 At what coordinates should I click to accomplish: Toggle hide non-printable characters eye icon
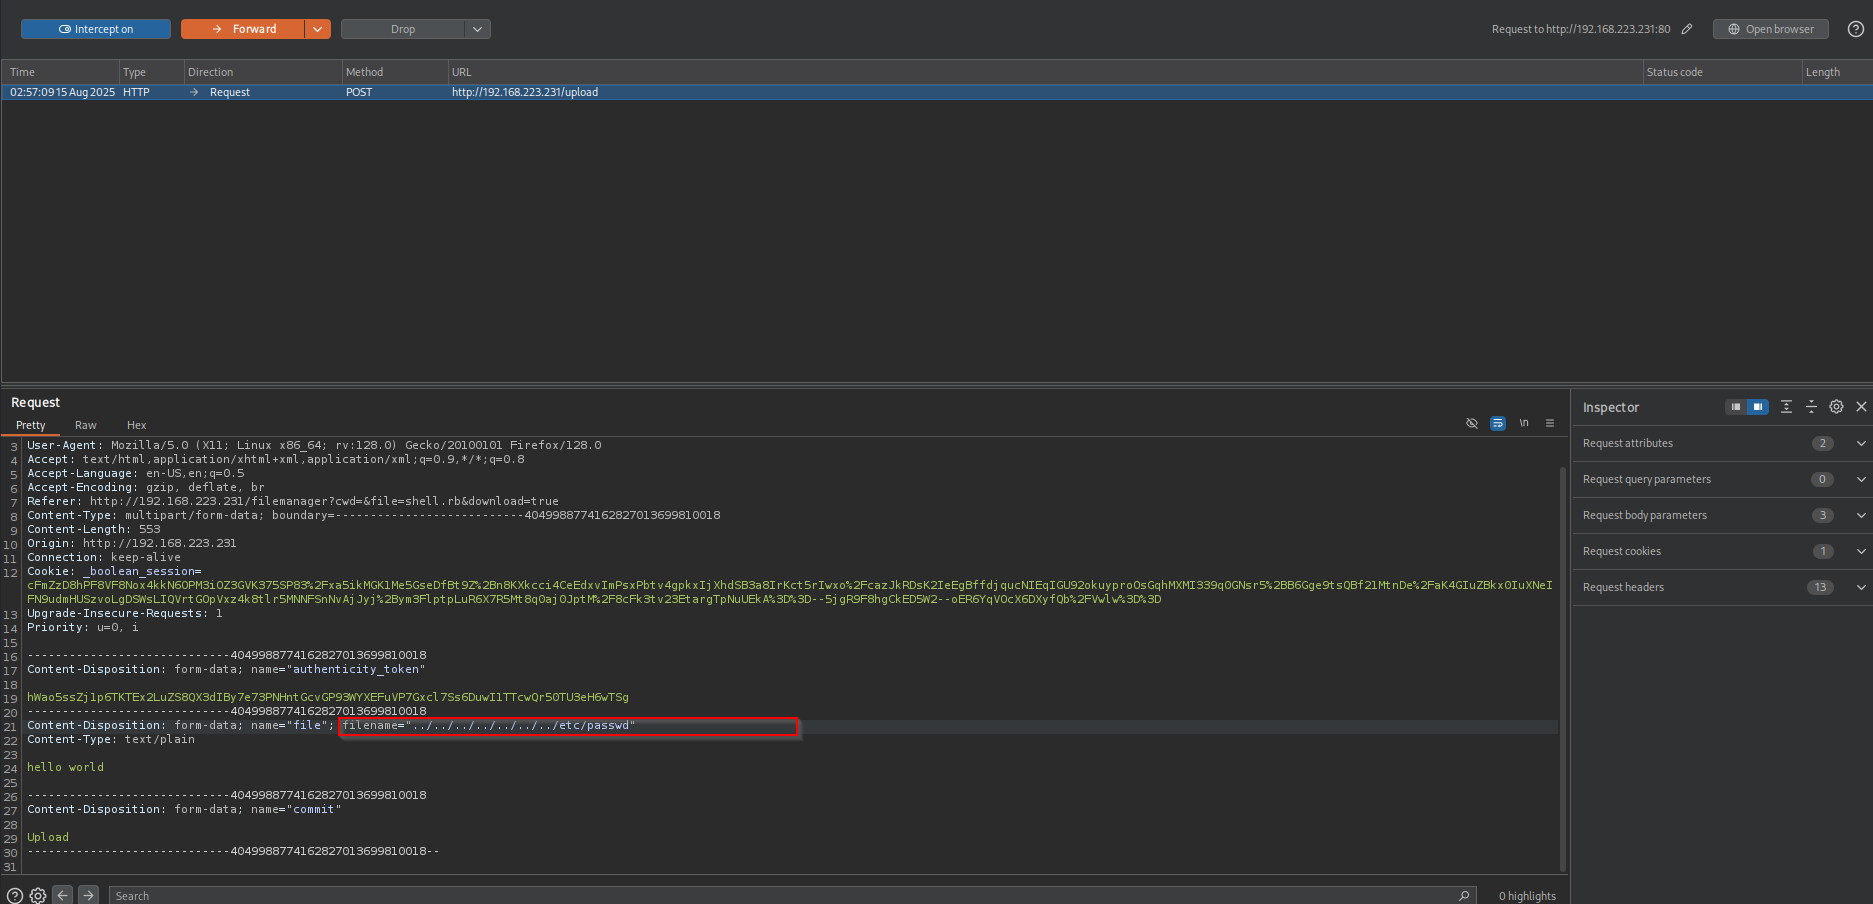click(1472, 423)
